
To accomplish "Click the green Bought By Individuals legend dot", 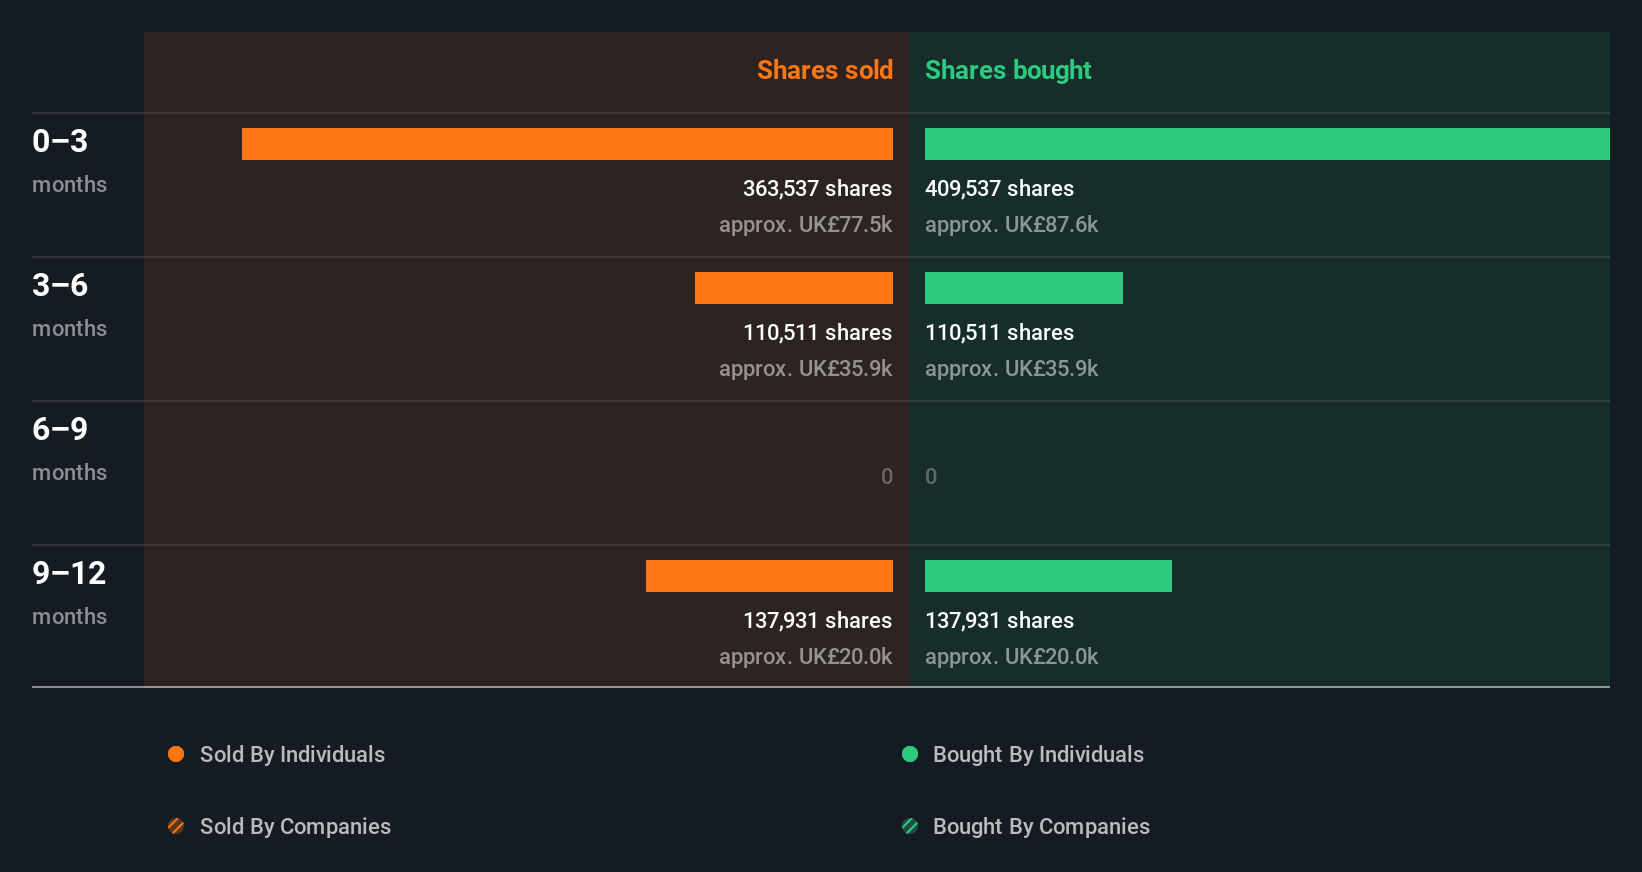I will pos(910,754).
